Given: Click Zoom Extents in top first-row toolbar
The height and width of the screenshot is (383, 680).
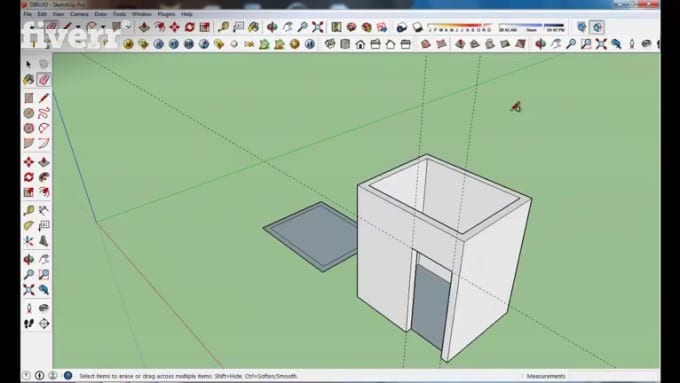Looking at the screenshot, I should click(x=318, y=27).
